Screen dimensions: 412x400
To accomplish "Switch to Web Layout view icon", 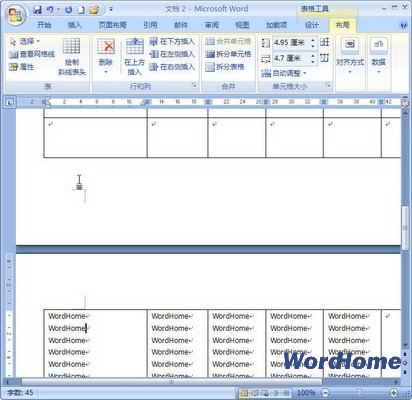I will coord(266,393).
